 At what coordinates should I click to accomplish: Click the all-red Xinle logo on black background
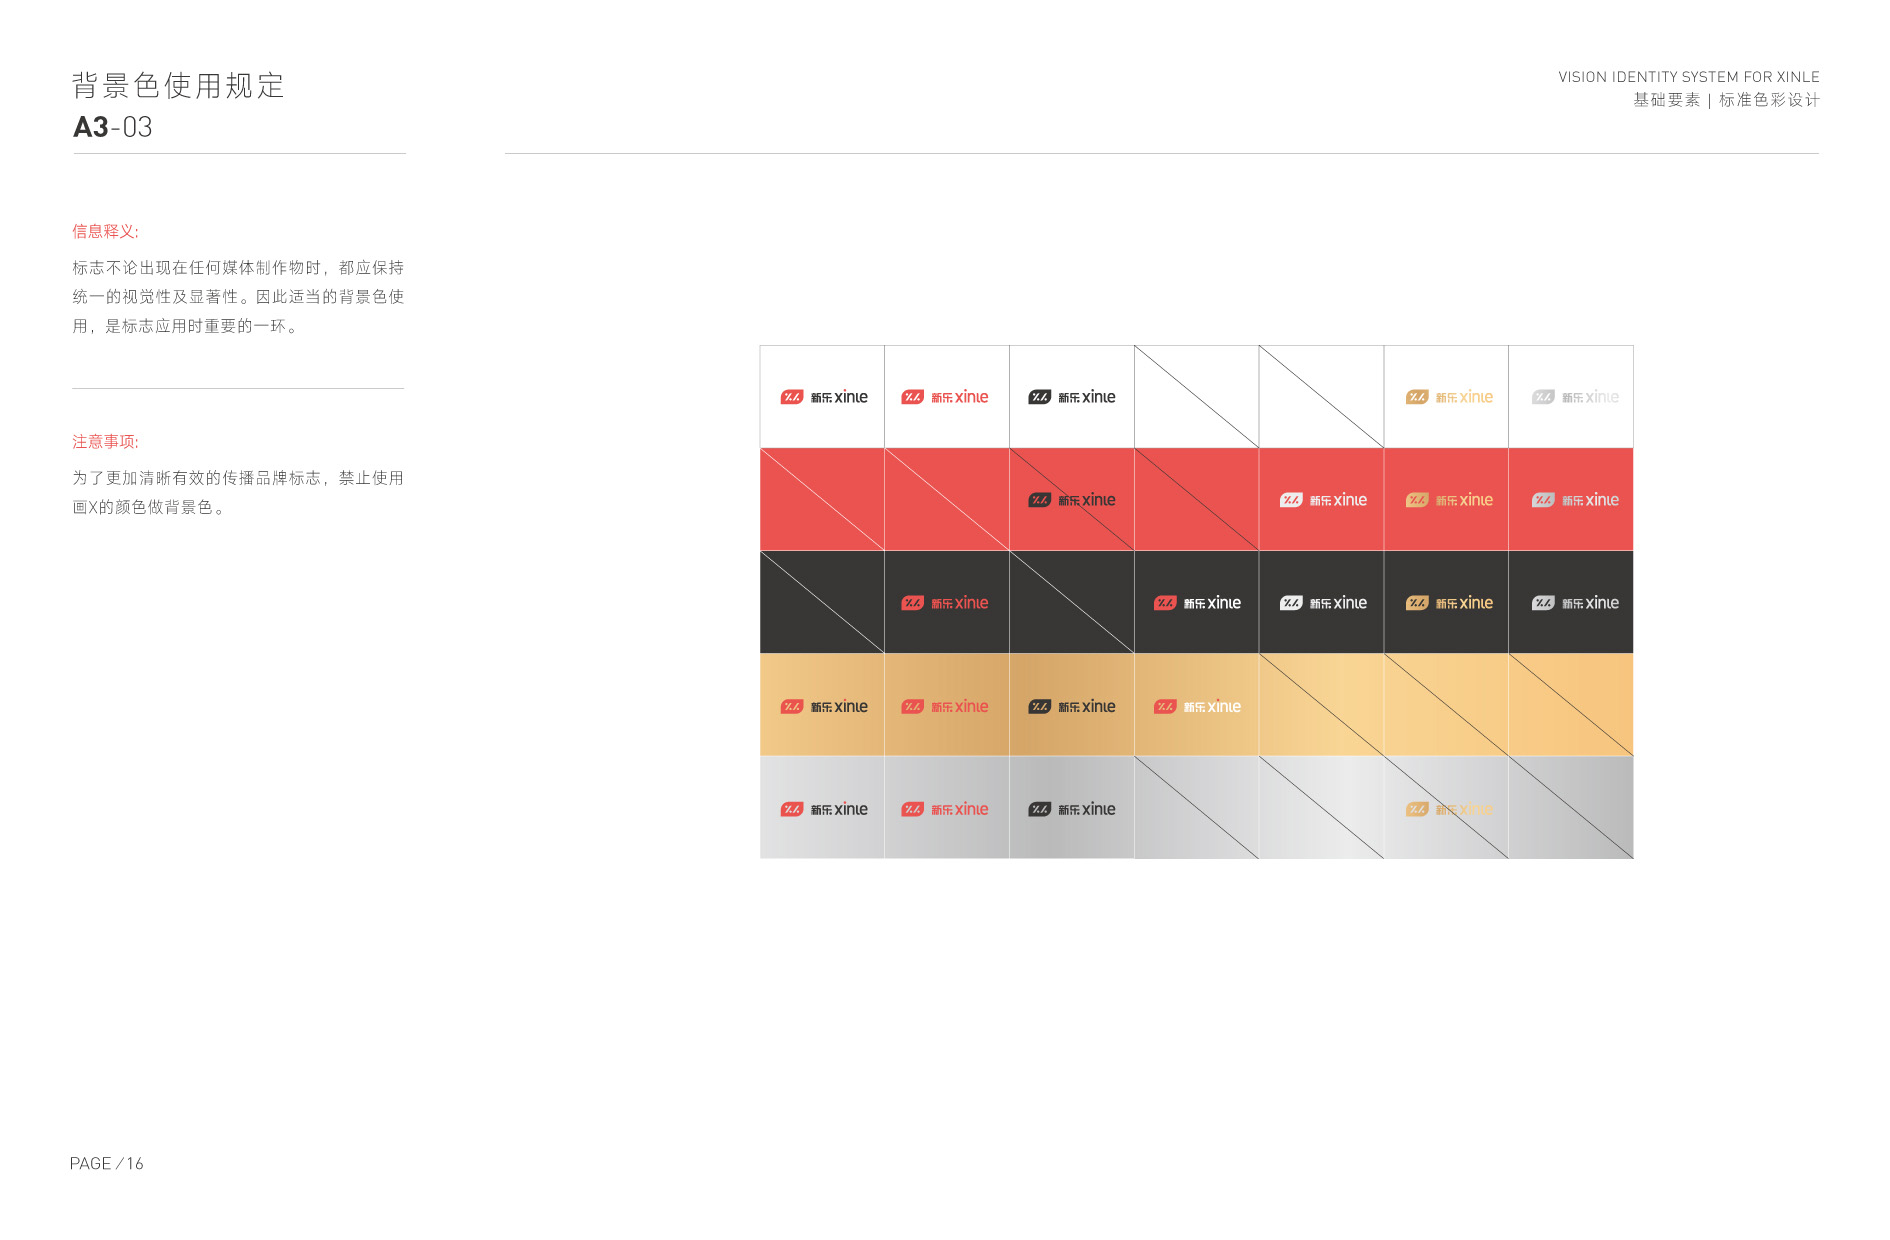945,603
